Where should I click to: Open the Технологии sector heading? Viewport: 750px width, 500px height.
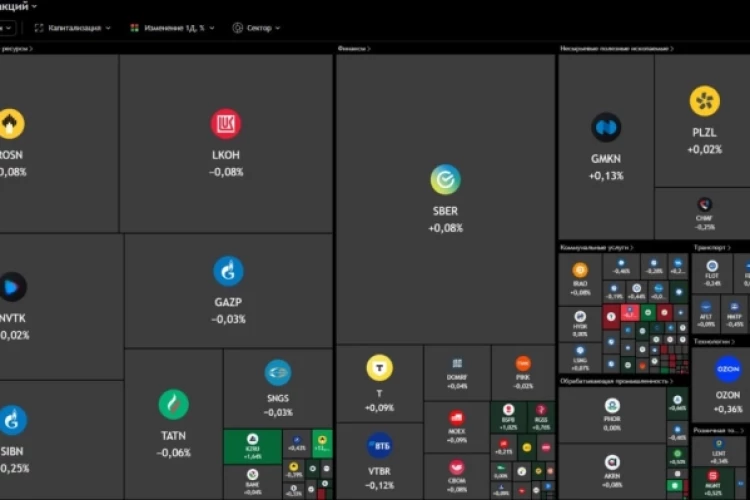point(714,341)
